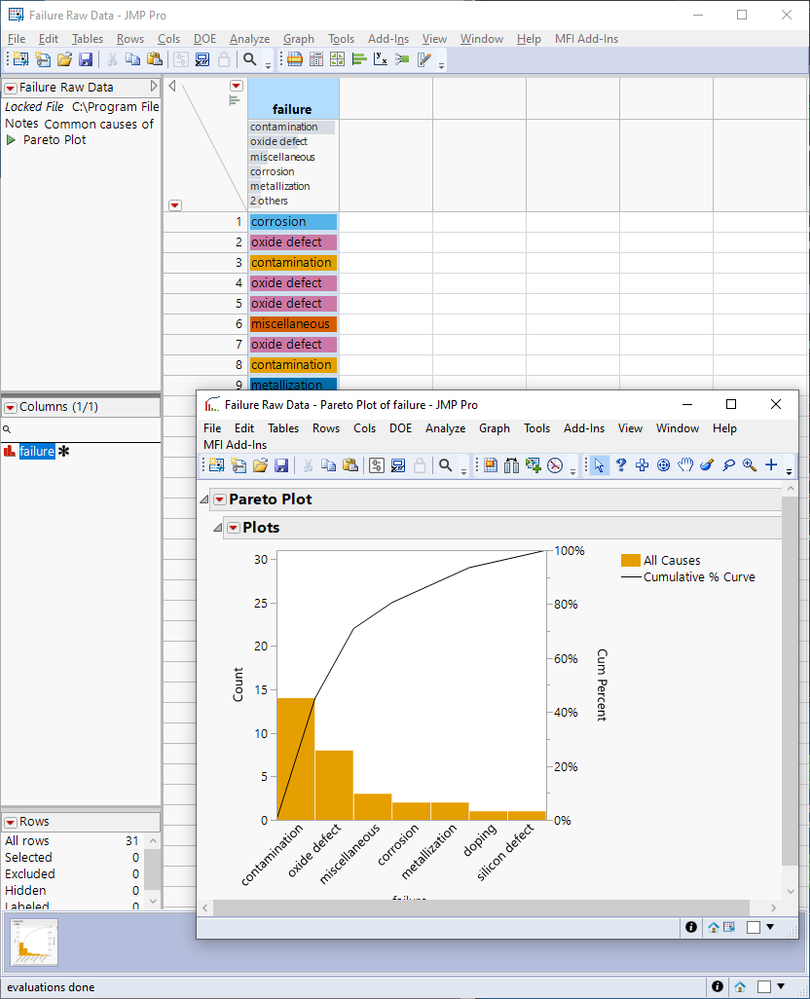Collapse the Pareto Plot outline disclosure triangle
Image resolution: width=810 pixels, height=999 pixels.
tap(204, 499)
